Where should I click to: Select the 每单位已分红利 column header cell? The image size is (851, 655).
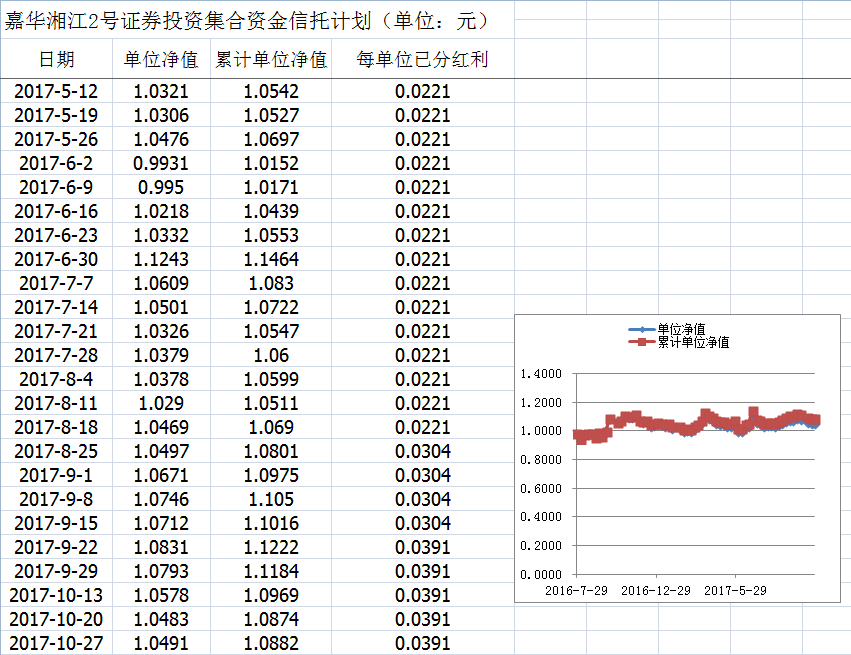coord(422,60)
